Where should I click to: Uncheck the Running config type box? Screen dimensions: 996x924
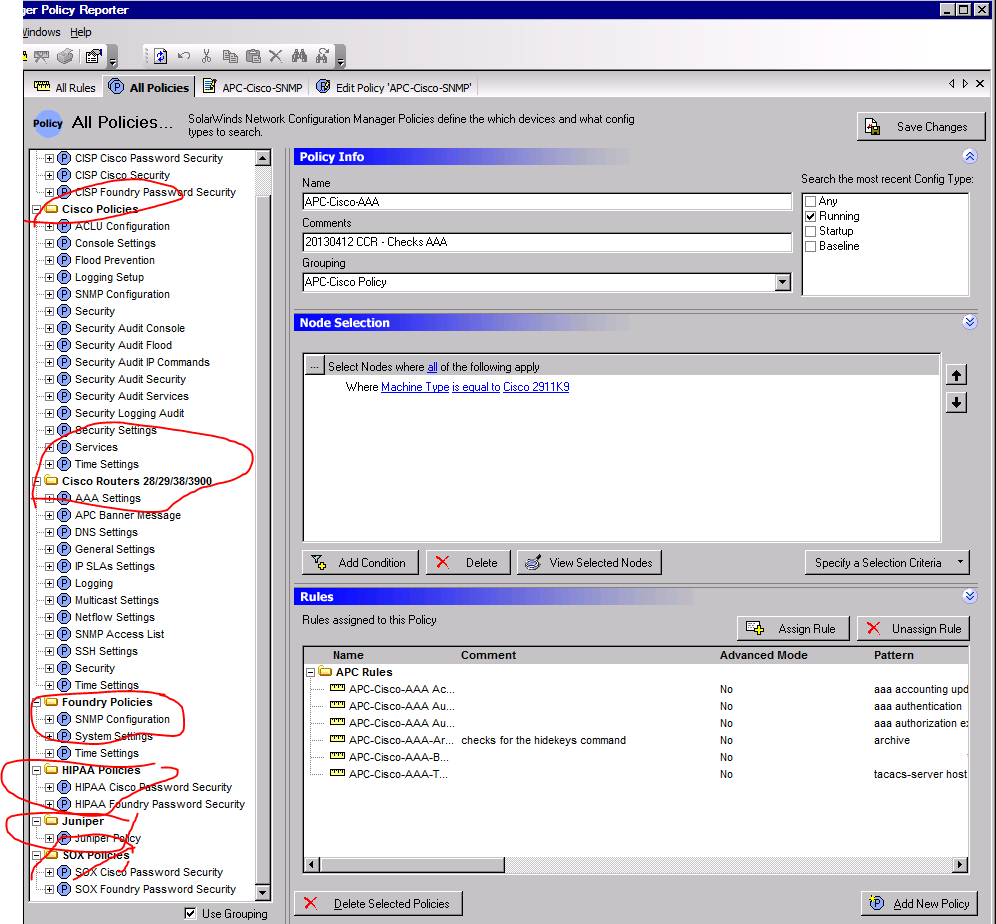(811, 217)
